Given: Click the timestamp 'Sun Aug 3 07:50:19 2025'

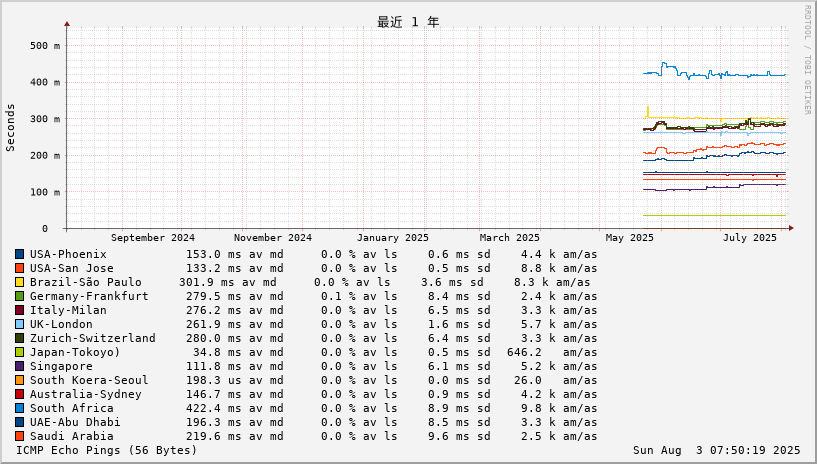Looking at the screenshot, I should coord(716,450).
